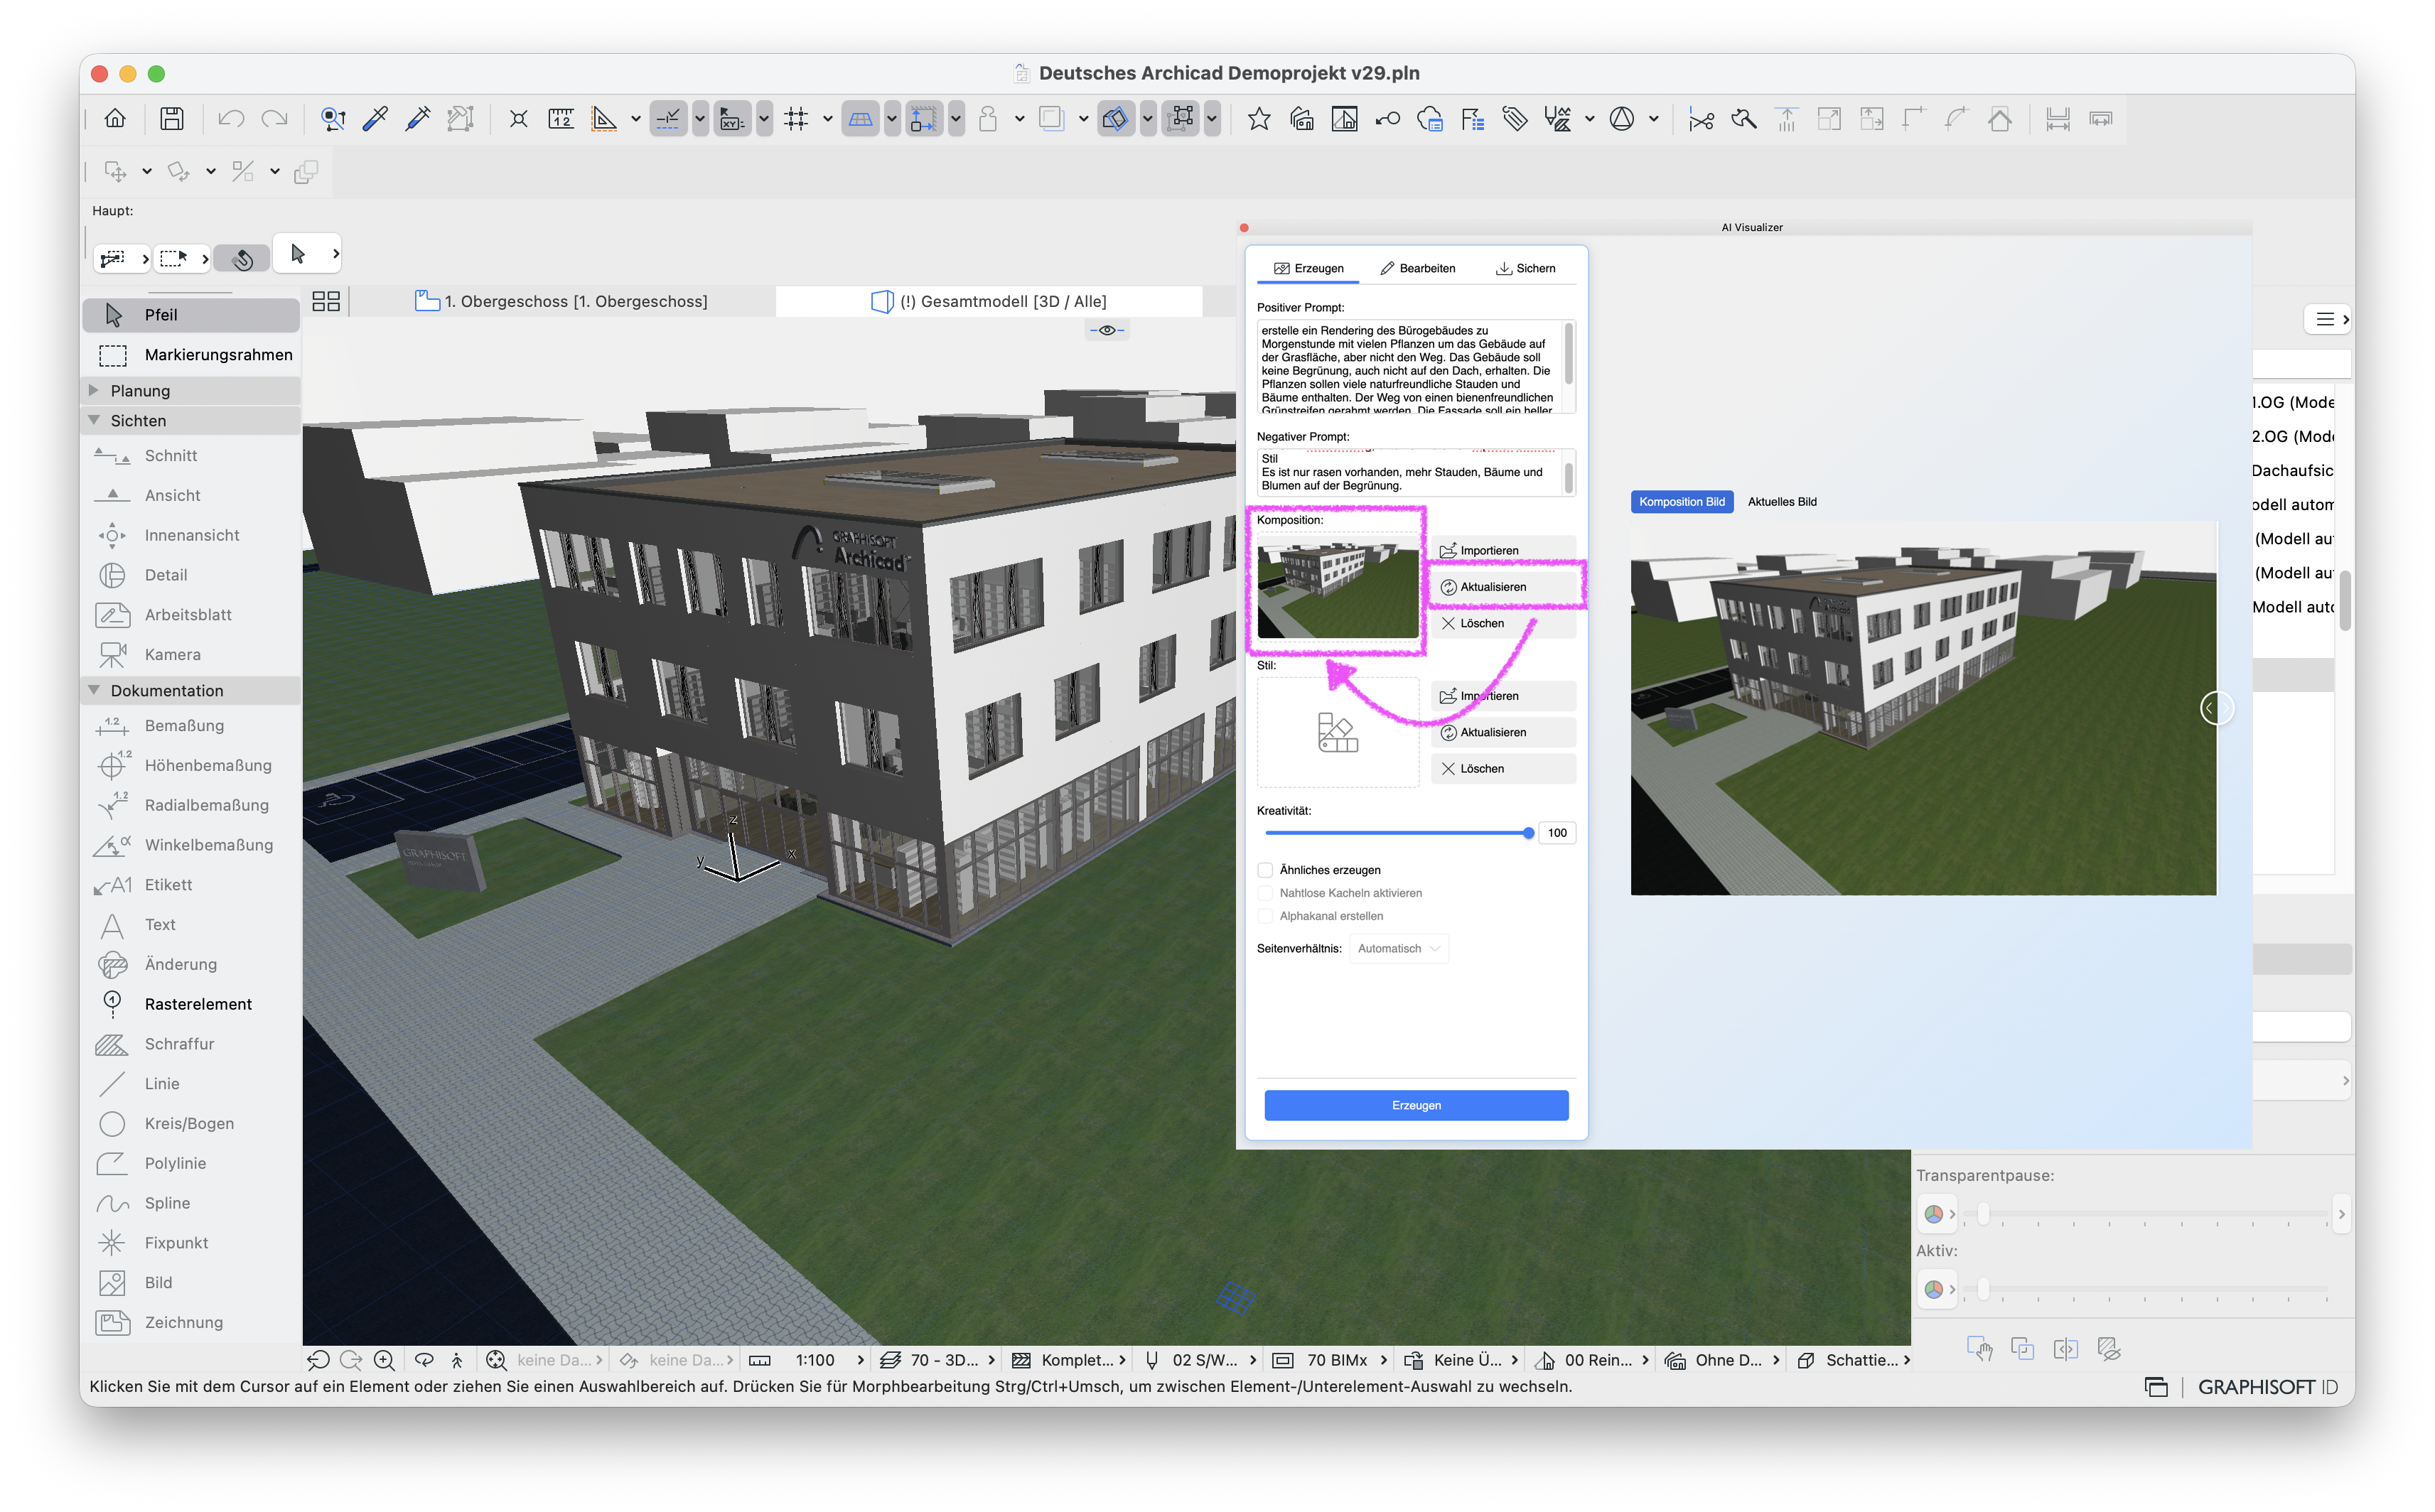2435x1512 pixels.
Task: Open the 1. Obergeschoss floor plan tab
Action: point(562,301)
